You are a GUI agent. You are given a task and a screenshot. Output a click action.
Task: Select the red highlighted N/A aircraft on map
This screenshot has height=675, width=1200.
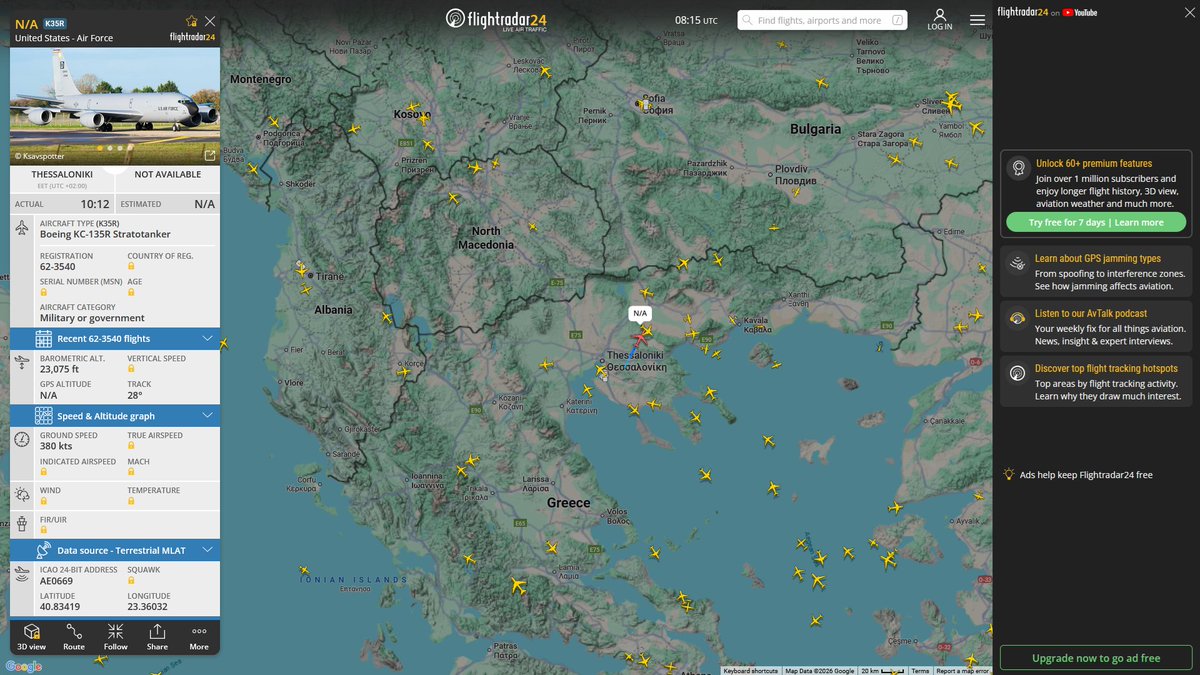[x=640, y=339]
